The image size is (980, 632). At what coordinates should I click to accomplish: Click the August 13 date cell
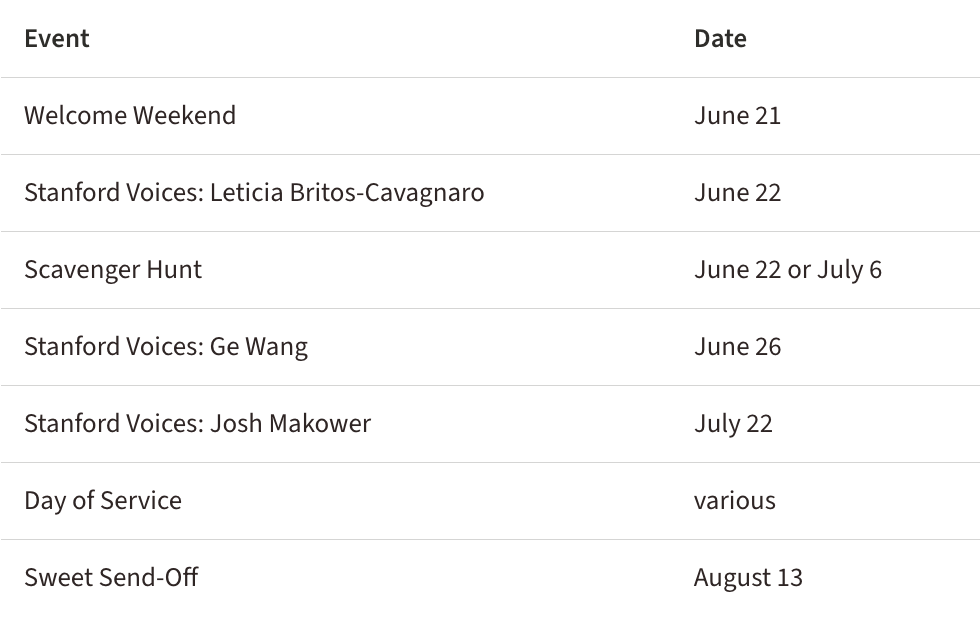(748, 578)
